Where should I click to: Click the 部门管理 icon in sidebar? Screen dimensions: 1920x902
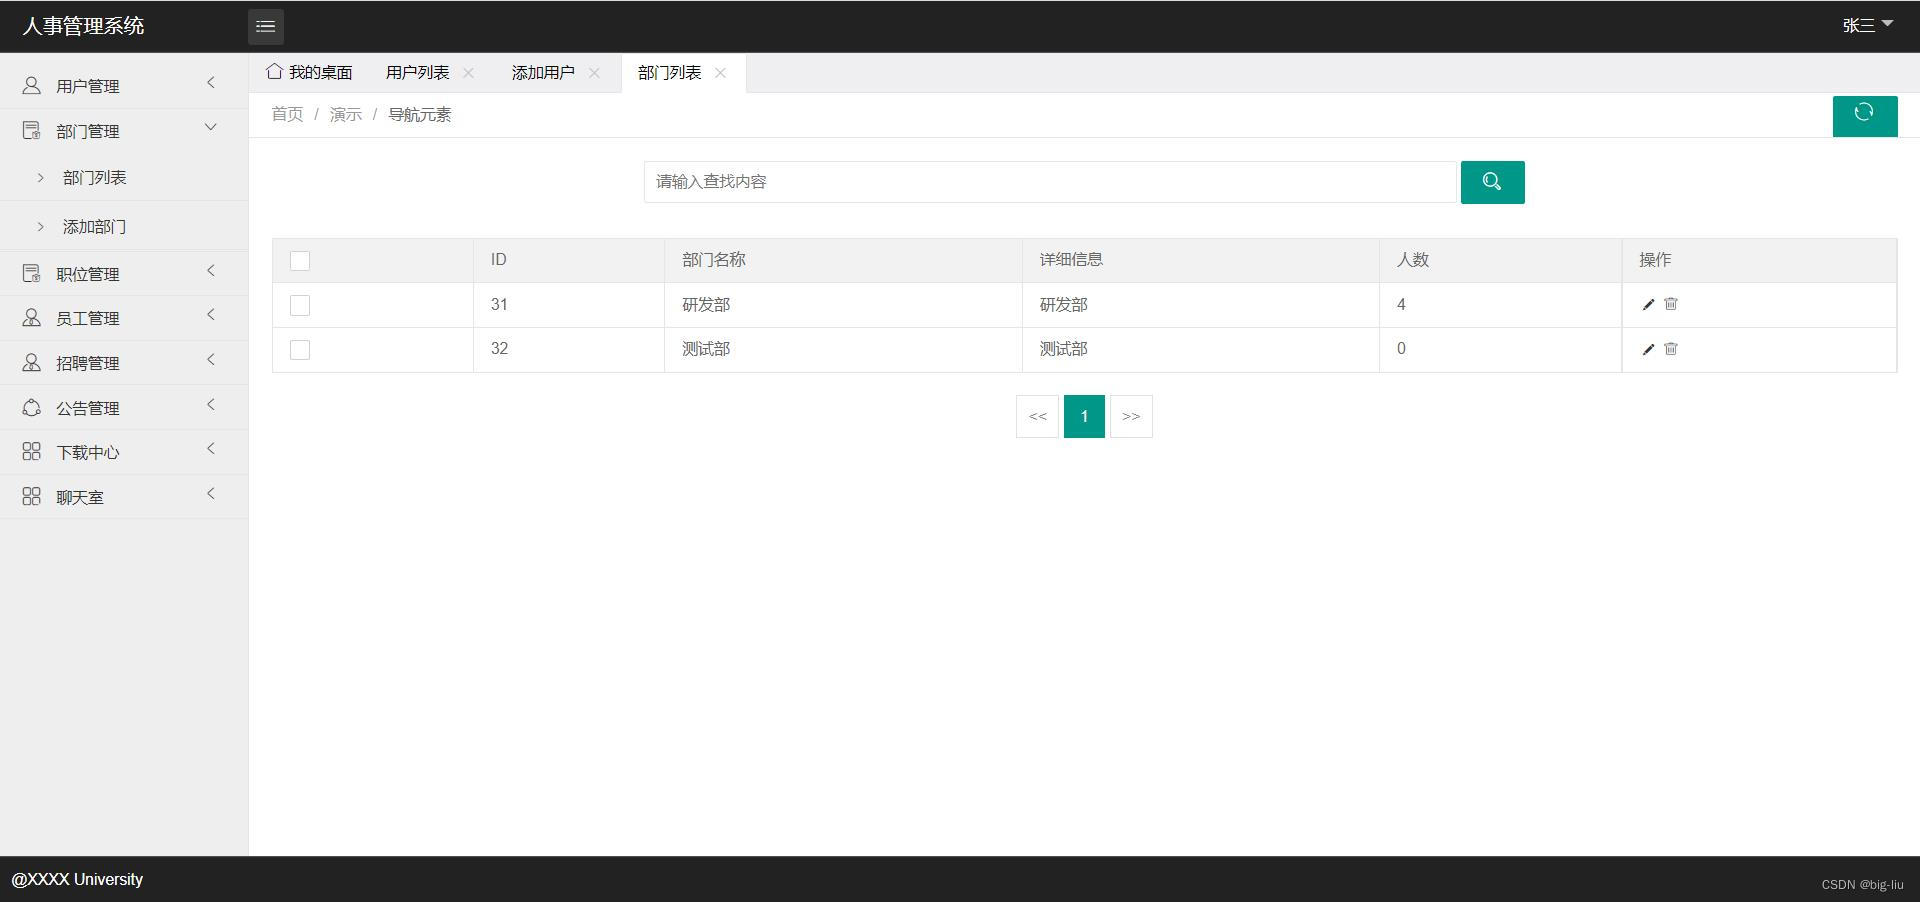(x=32, y=131)
